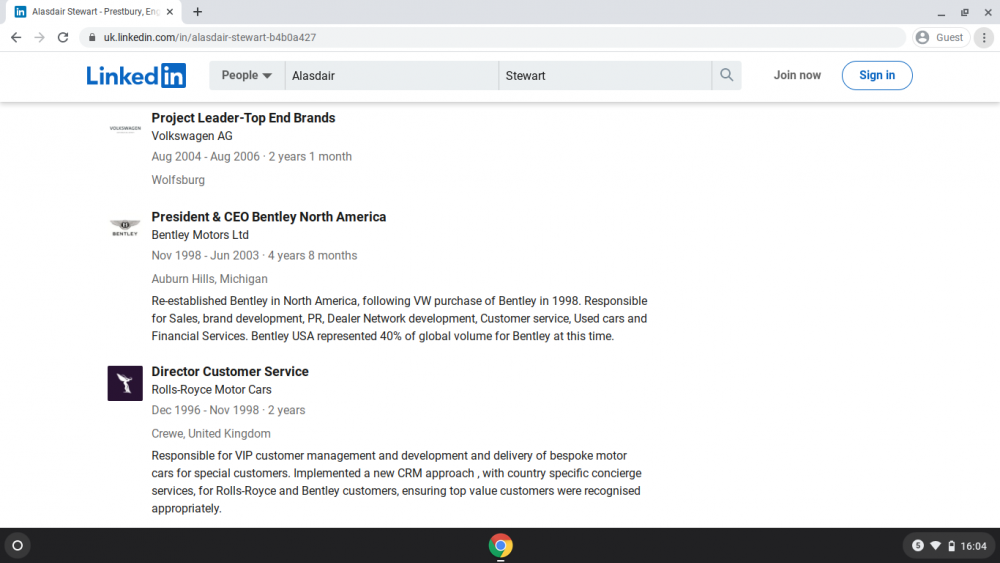
Task: Go back with the browser back arrow
Action: (16, 38)
